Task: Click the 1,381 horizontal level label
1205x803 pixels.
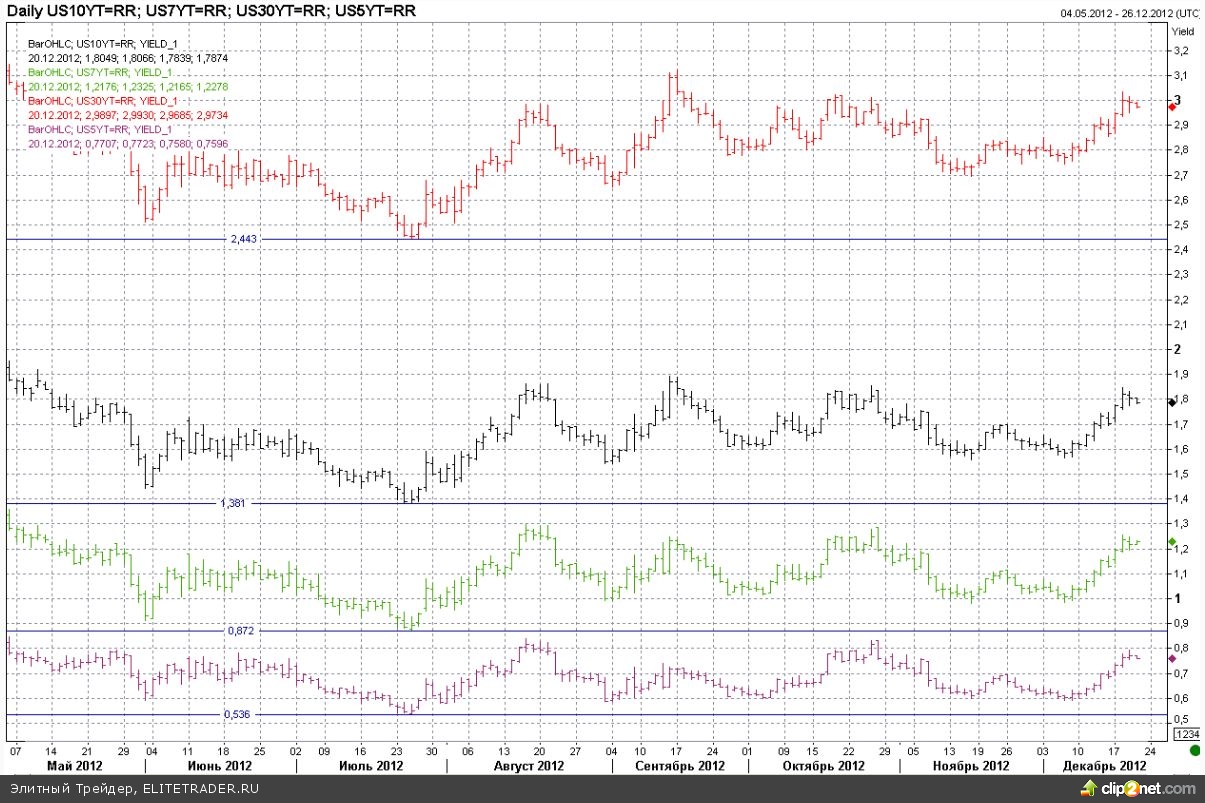Action: [x=233, y=503]
